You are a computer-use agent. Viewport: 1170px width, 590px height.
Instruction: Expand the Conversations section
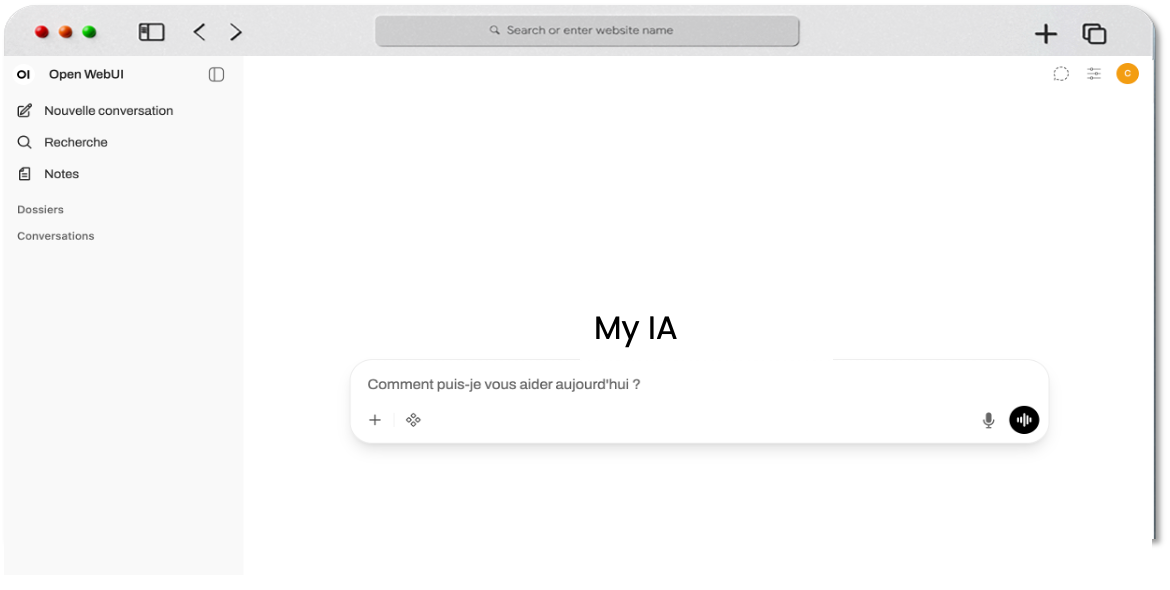point(55,236)
